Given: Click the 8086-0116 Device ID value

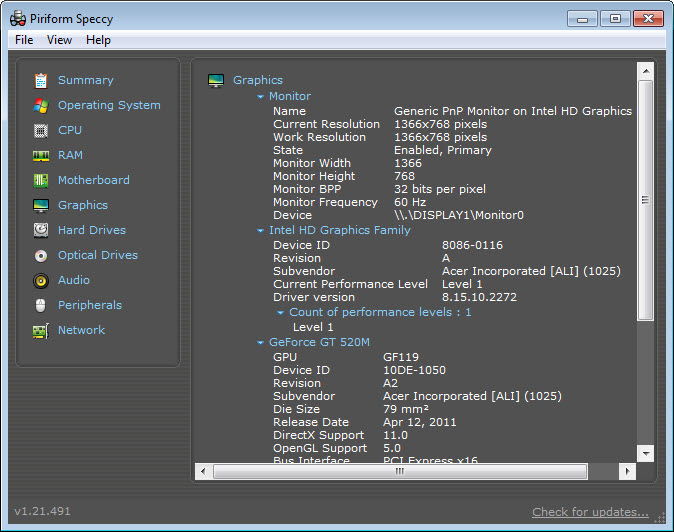Looking at the screenshot, I should (472, 245).
